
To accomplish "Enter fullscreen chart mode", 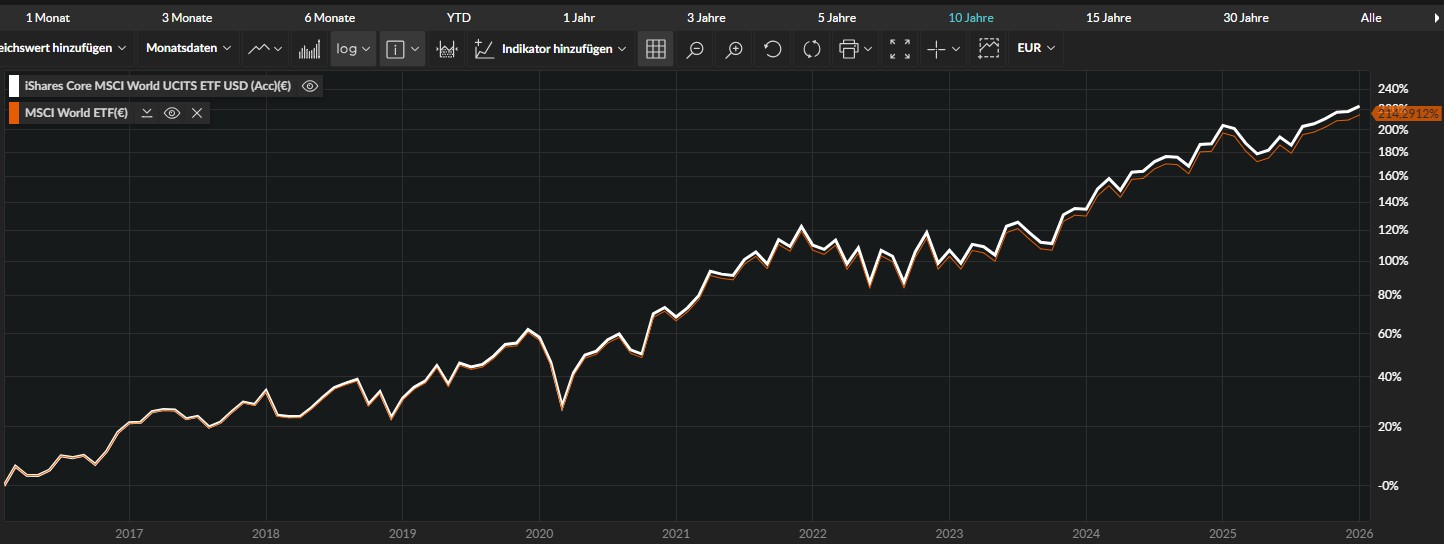I will [899, 49].
